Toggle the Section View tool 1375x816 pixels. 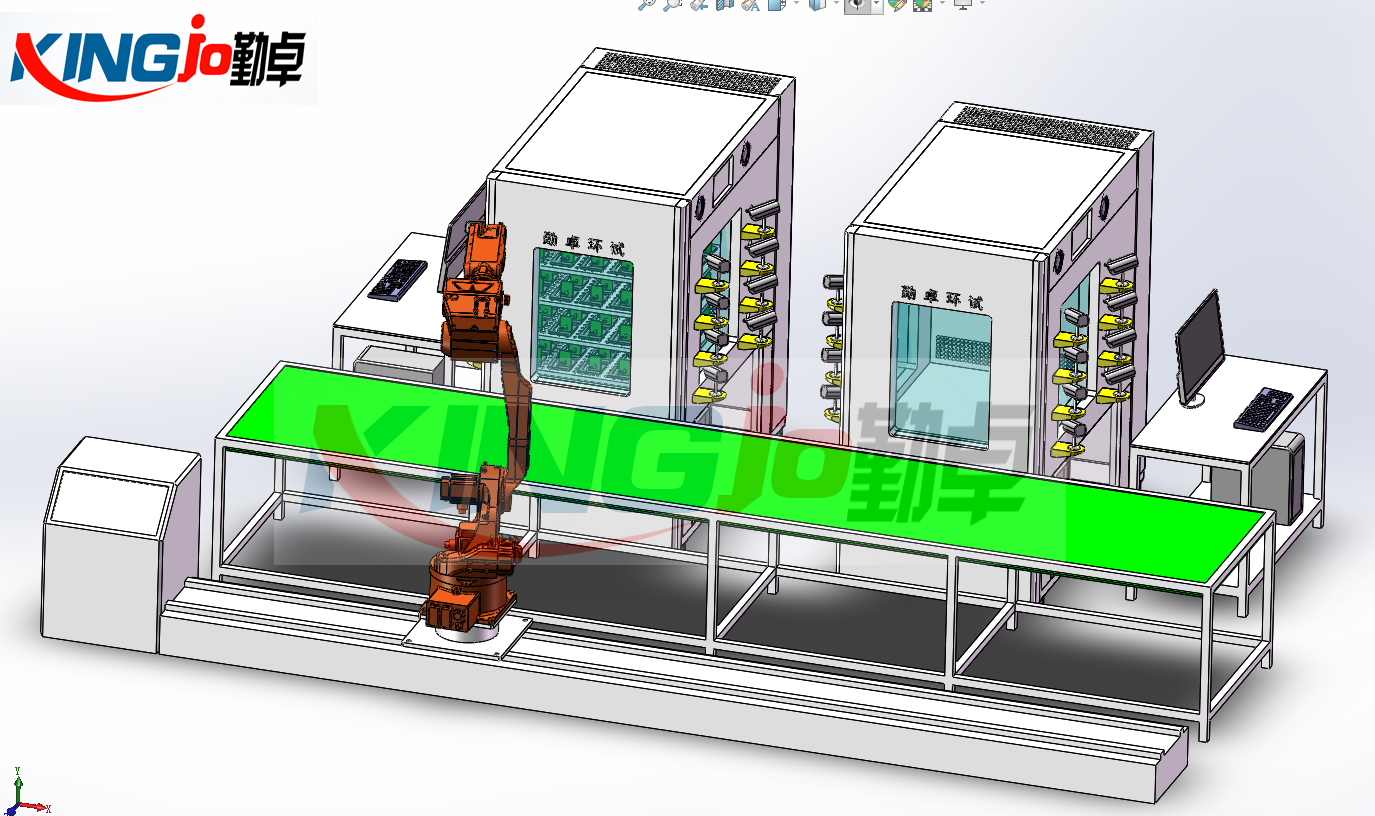(x=724, y=4)
